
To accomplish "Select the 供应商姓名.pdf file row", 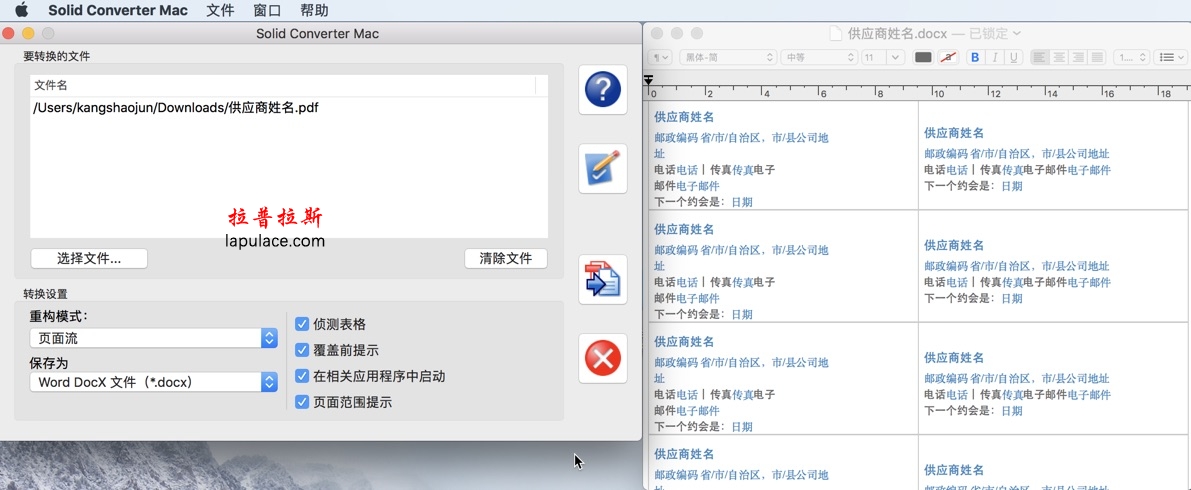I will click(x=289, y=108).
